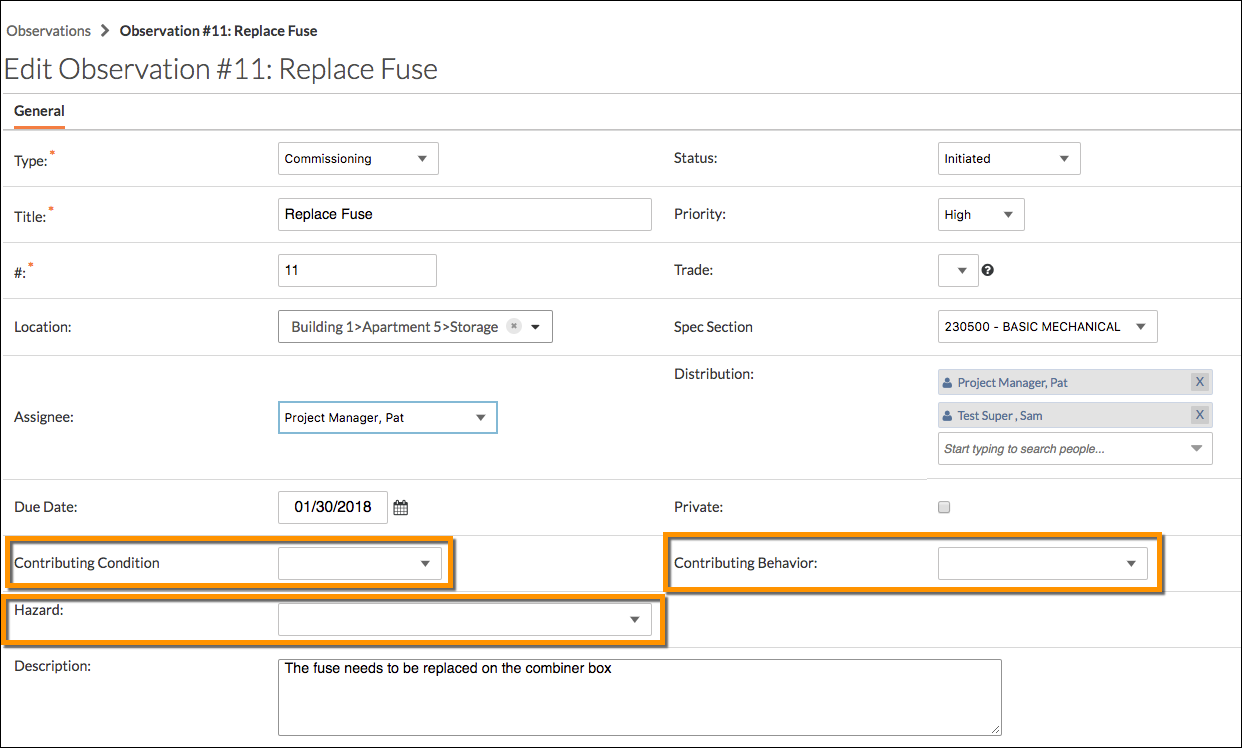1242x748 pixels.
Task: Change the Priority dropdown set to High
Action: pyautogui.click(x=980, y=215)
